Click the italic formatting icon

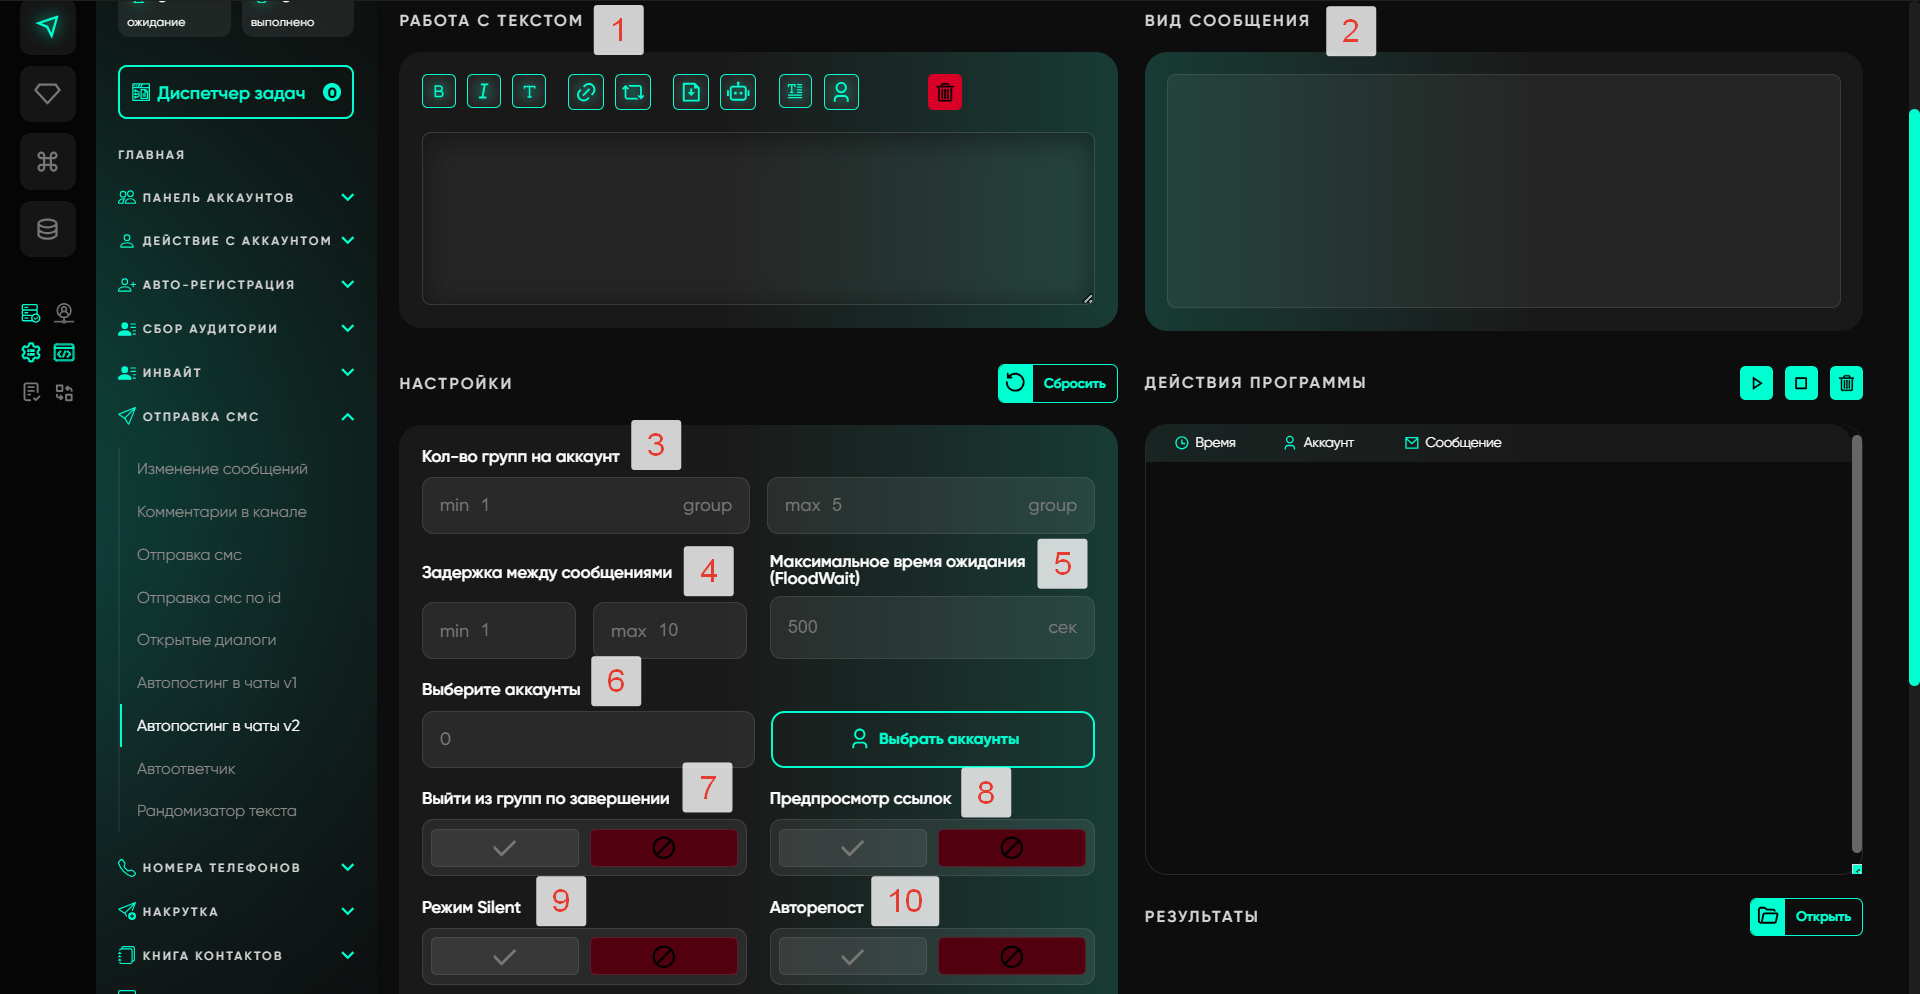pos(483,92)
